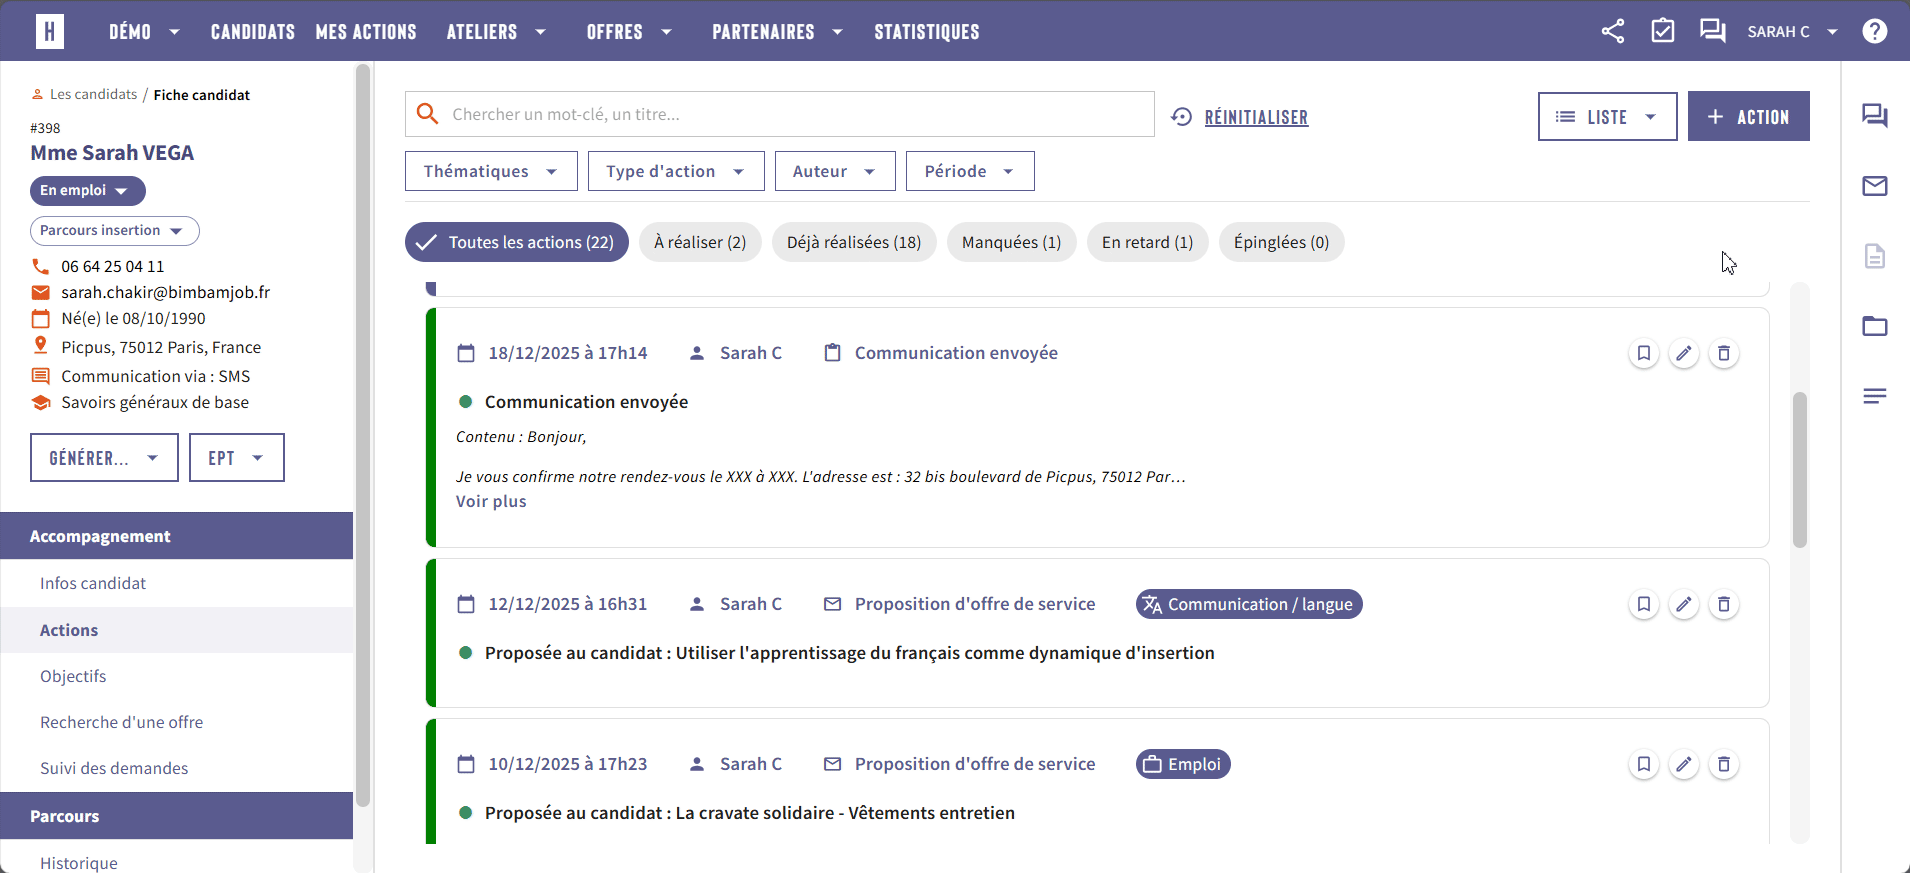Viewport: 1910px width, 873px height.
Task: Open the Auteur filter dropdown
Action: pyautogui.click(x=835, y=171)
